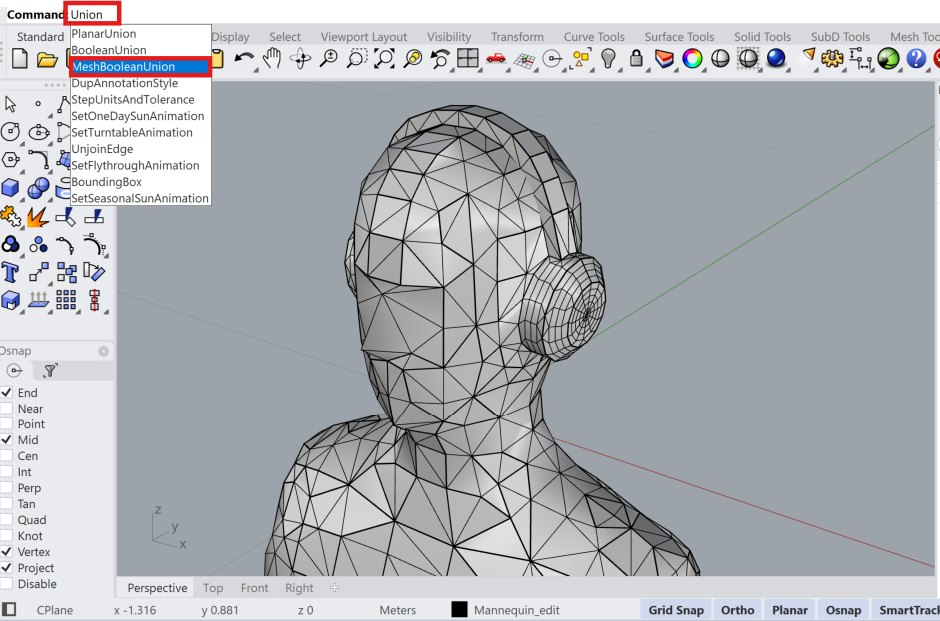Choose StepUnitsAndTolerance from the list
The image size is (940, 621).
pyautogui.click(x=140, y=100)
